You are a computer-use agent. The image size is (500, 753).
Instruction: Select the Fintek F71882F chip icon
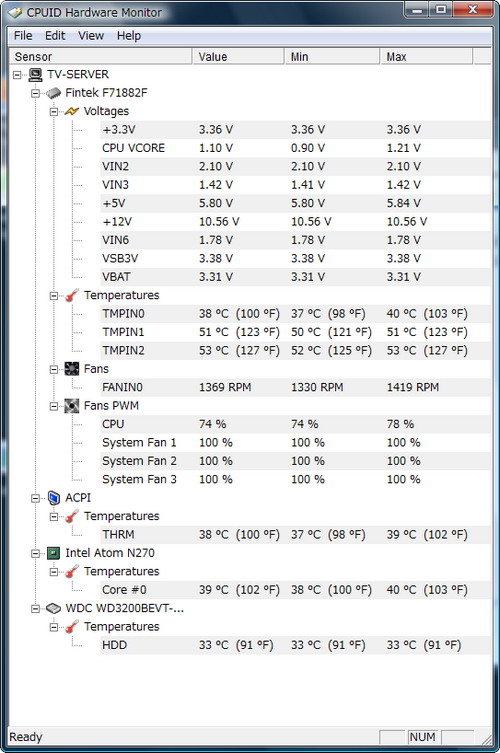(53, 93)
